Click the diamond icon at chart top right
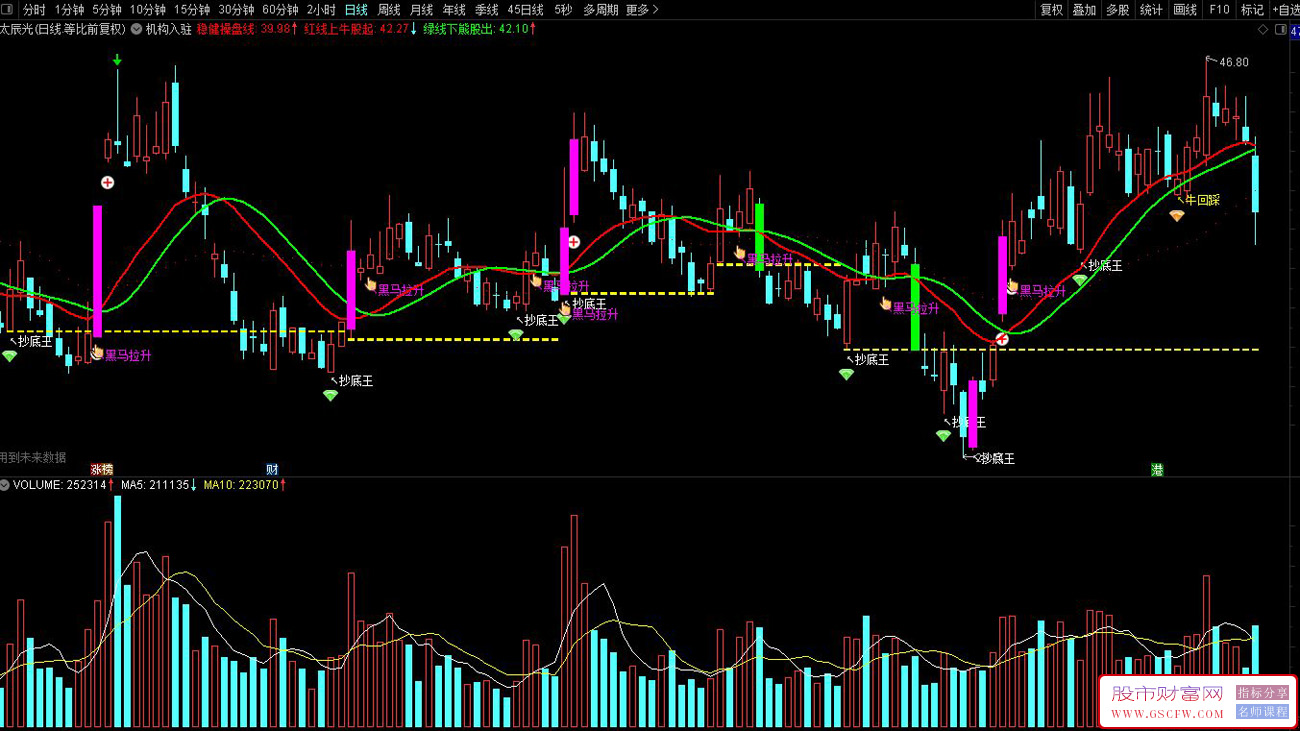The image size is (1300, 731). pyautogui.click(x=1263, y=30)
